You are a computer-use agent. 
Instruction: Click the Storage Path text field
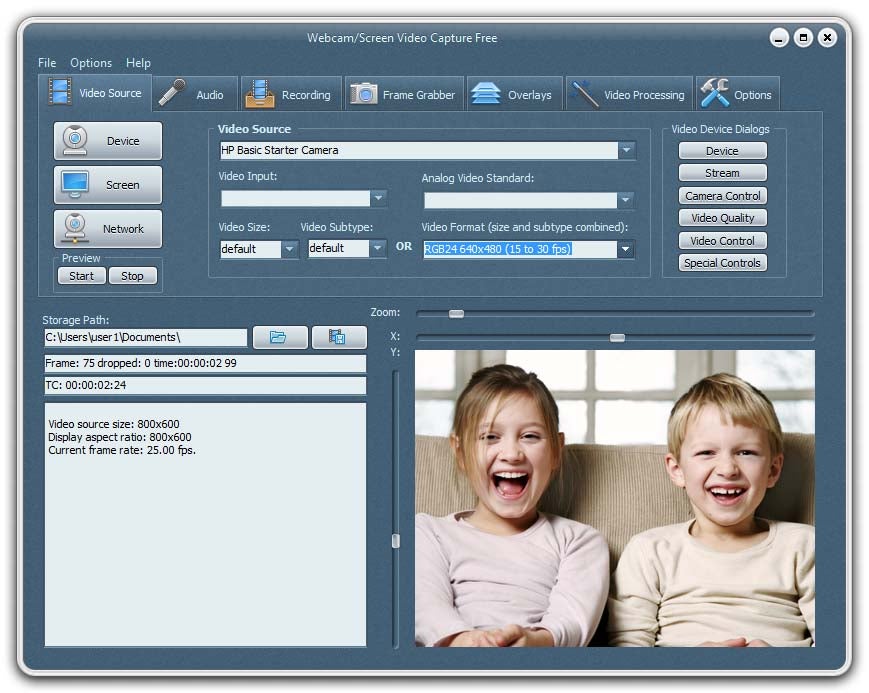coord(145,338)
